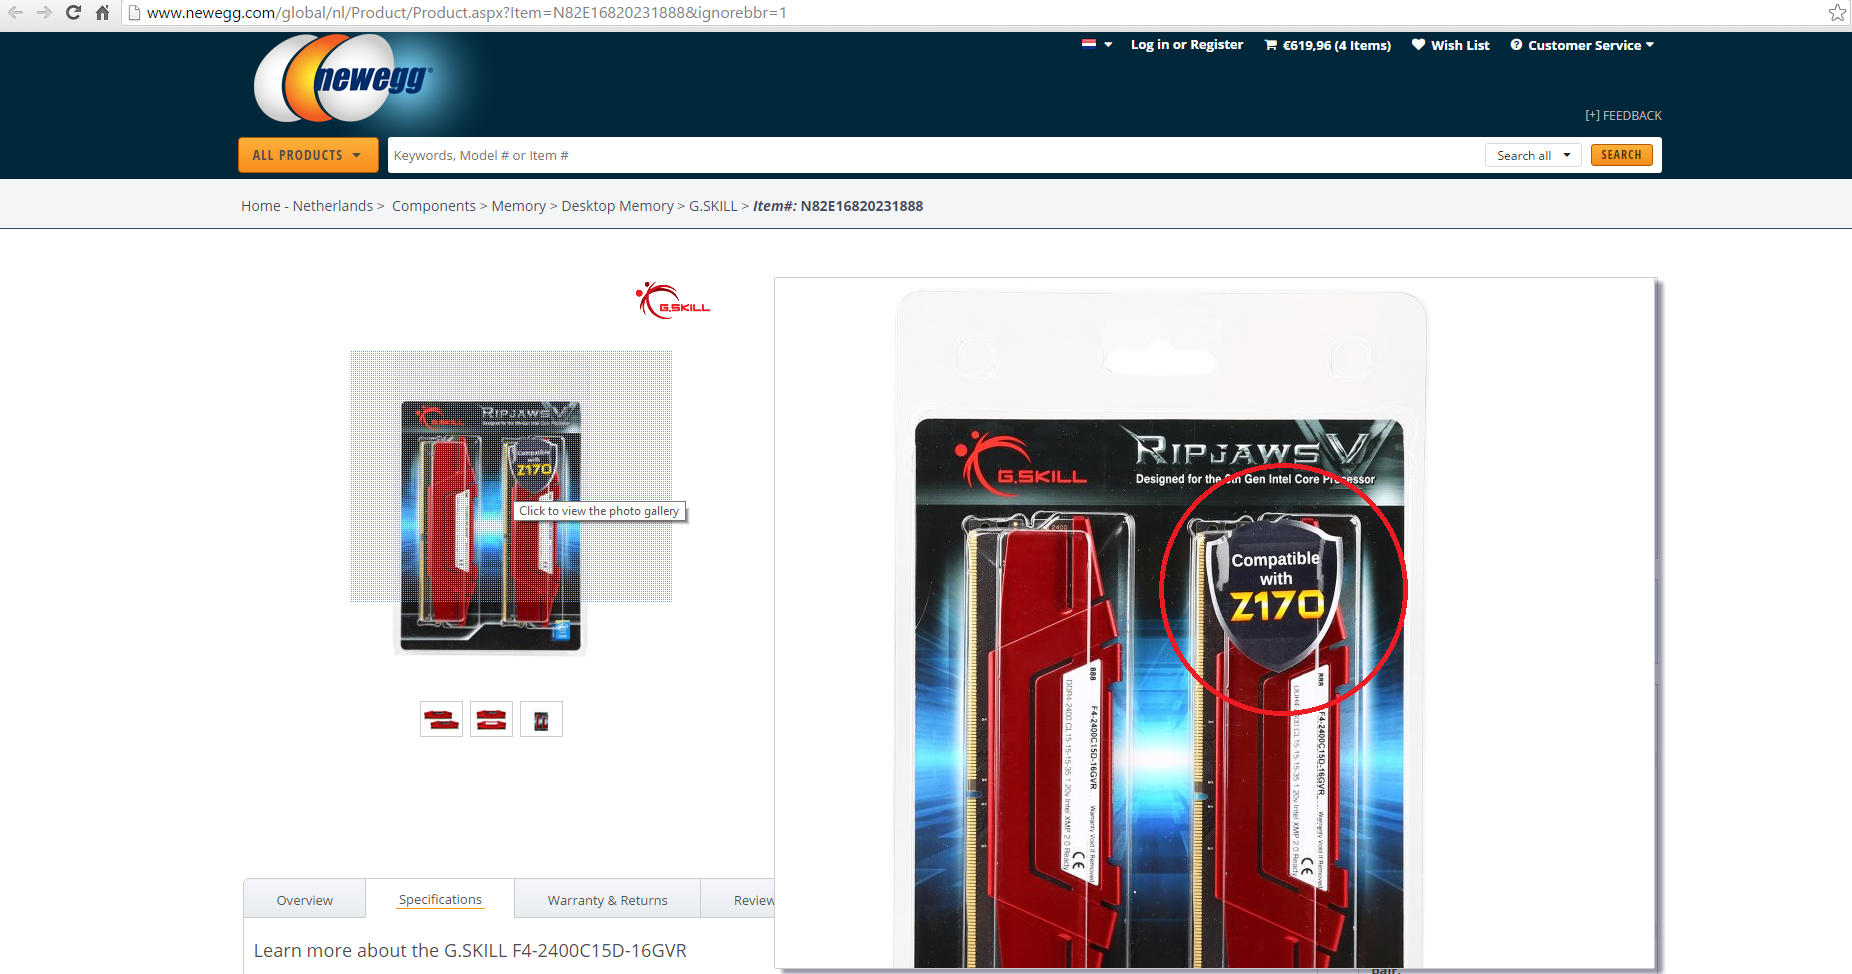This screenshot has height=974, width=1852.
Task: Click the address bar URL
Action: click(x=467, y=13)
